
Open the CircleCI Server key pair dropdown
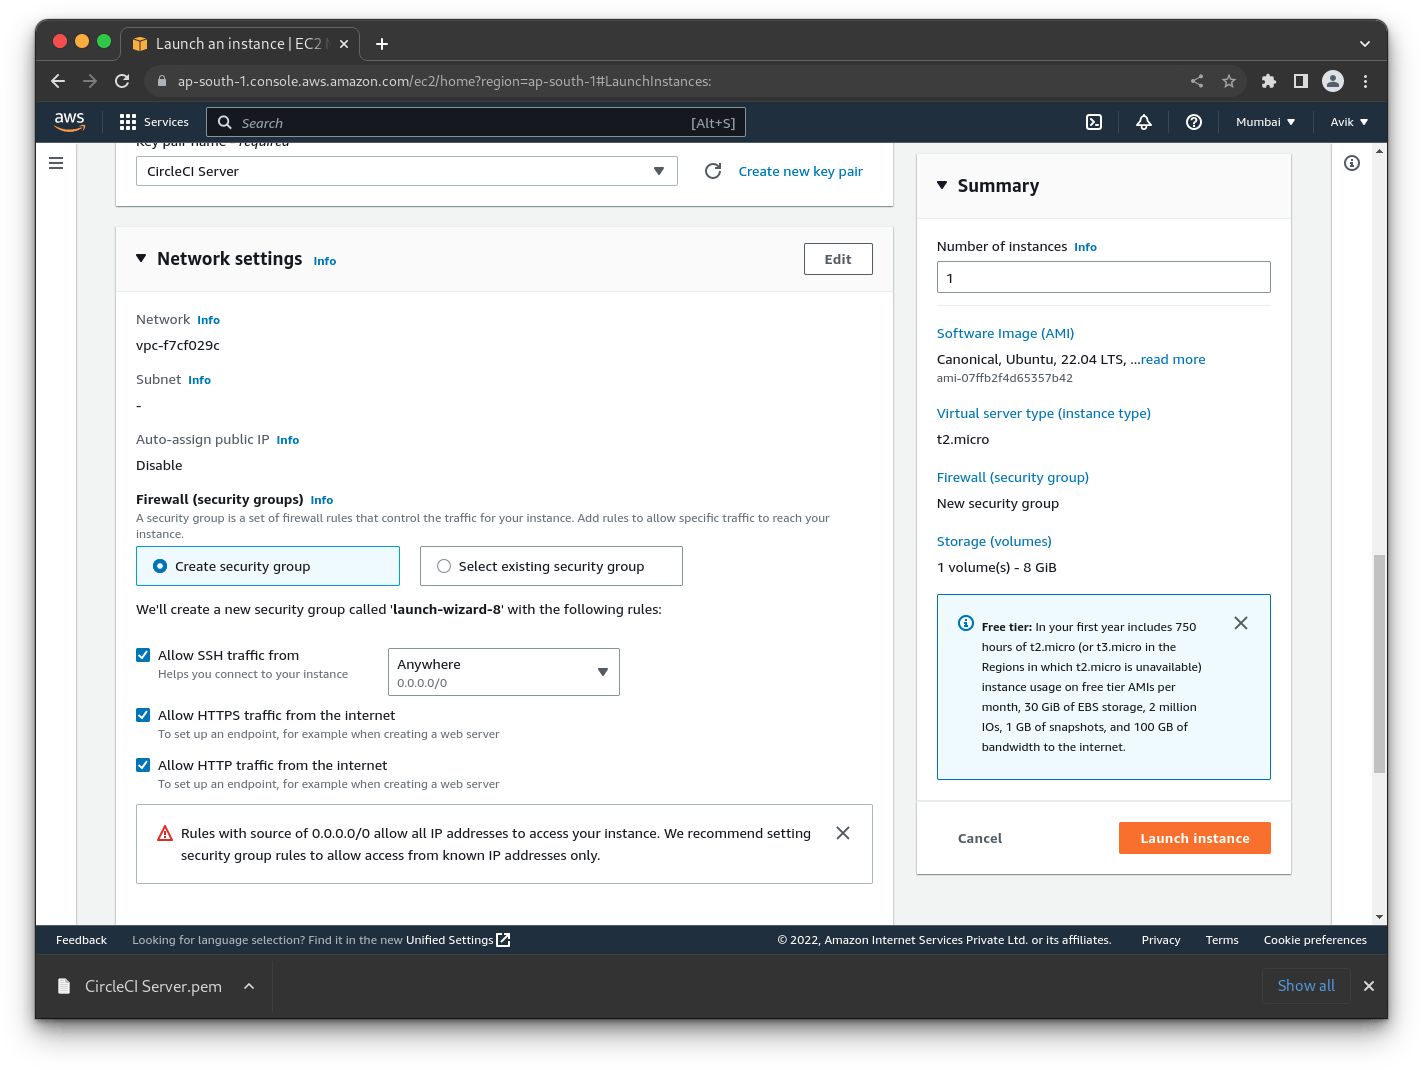click(x=406, y=171)
